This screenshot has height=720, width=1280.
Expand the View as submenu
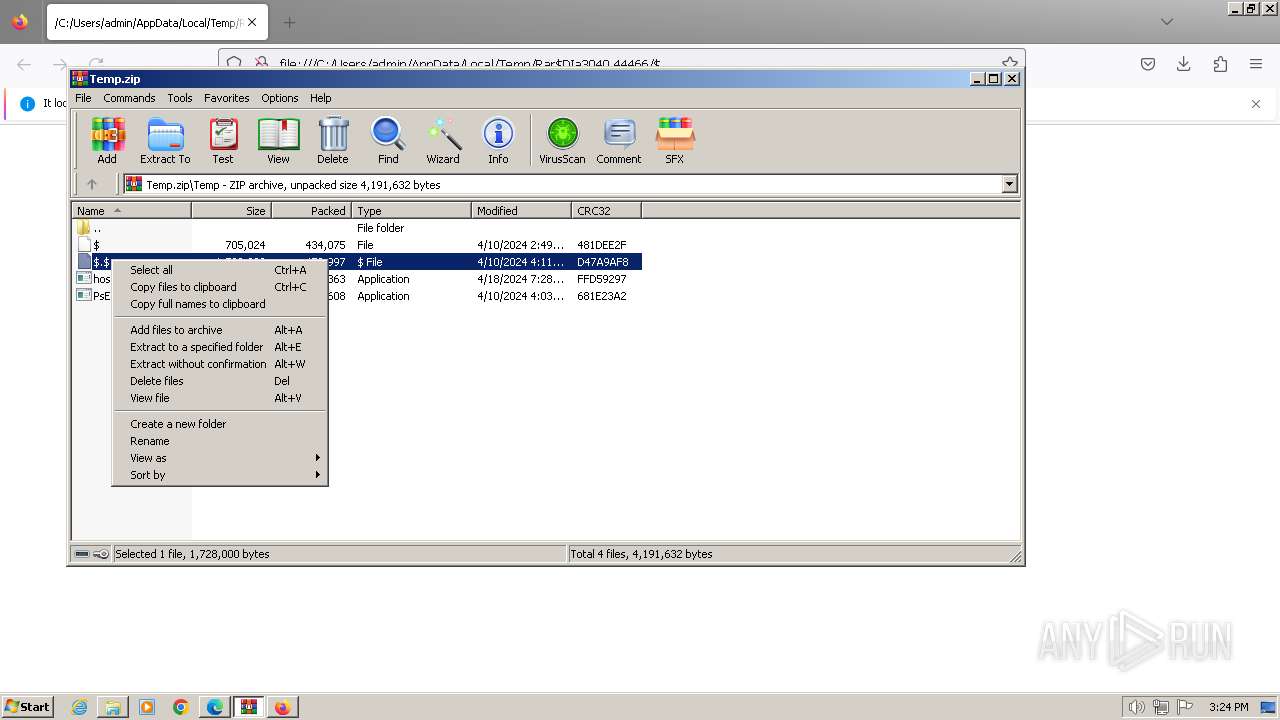point(220,458)
